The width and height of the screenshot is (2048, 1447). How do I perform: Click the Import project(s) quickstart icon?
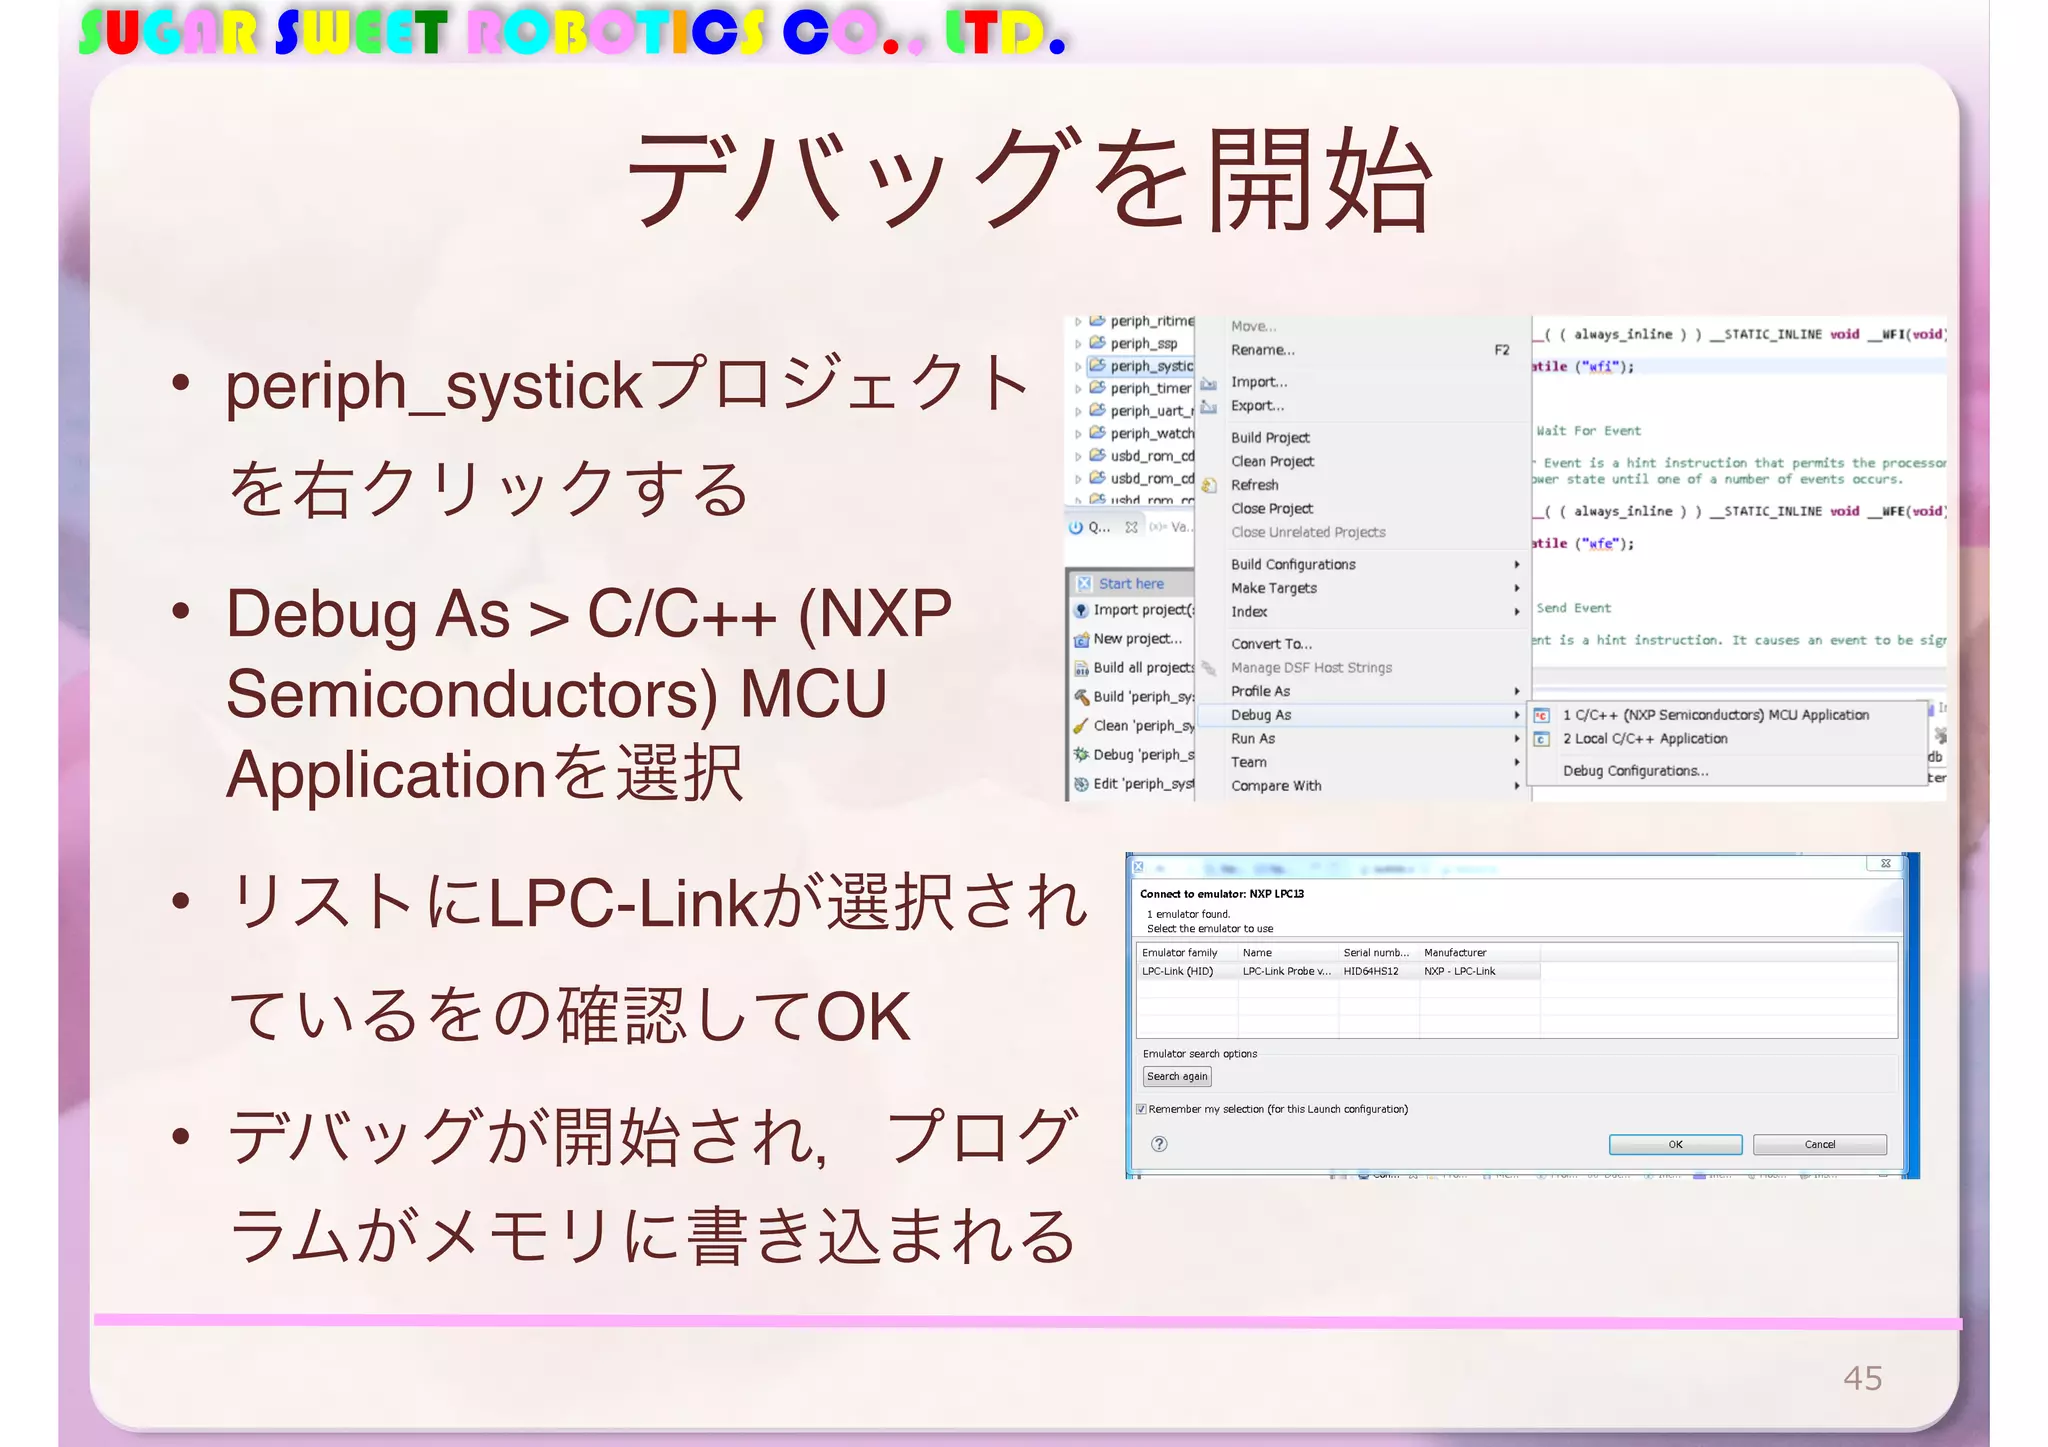(1081, 610)
